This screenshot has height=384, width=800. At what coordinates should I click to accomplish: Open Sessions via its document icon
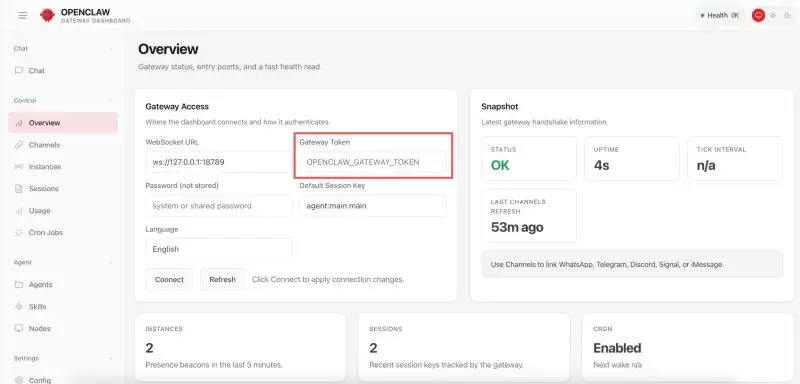[x=19, y=189]
